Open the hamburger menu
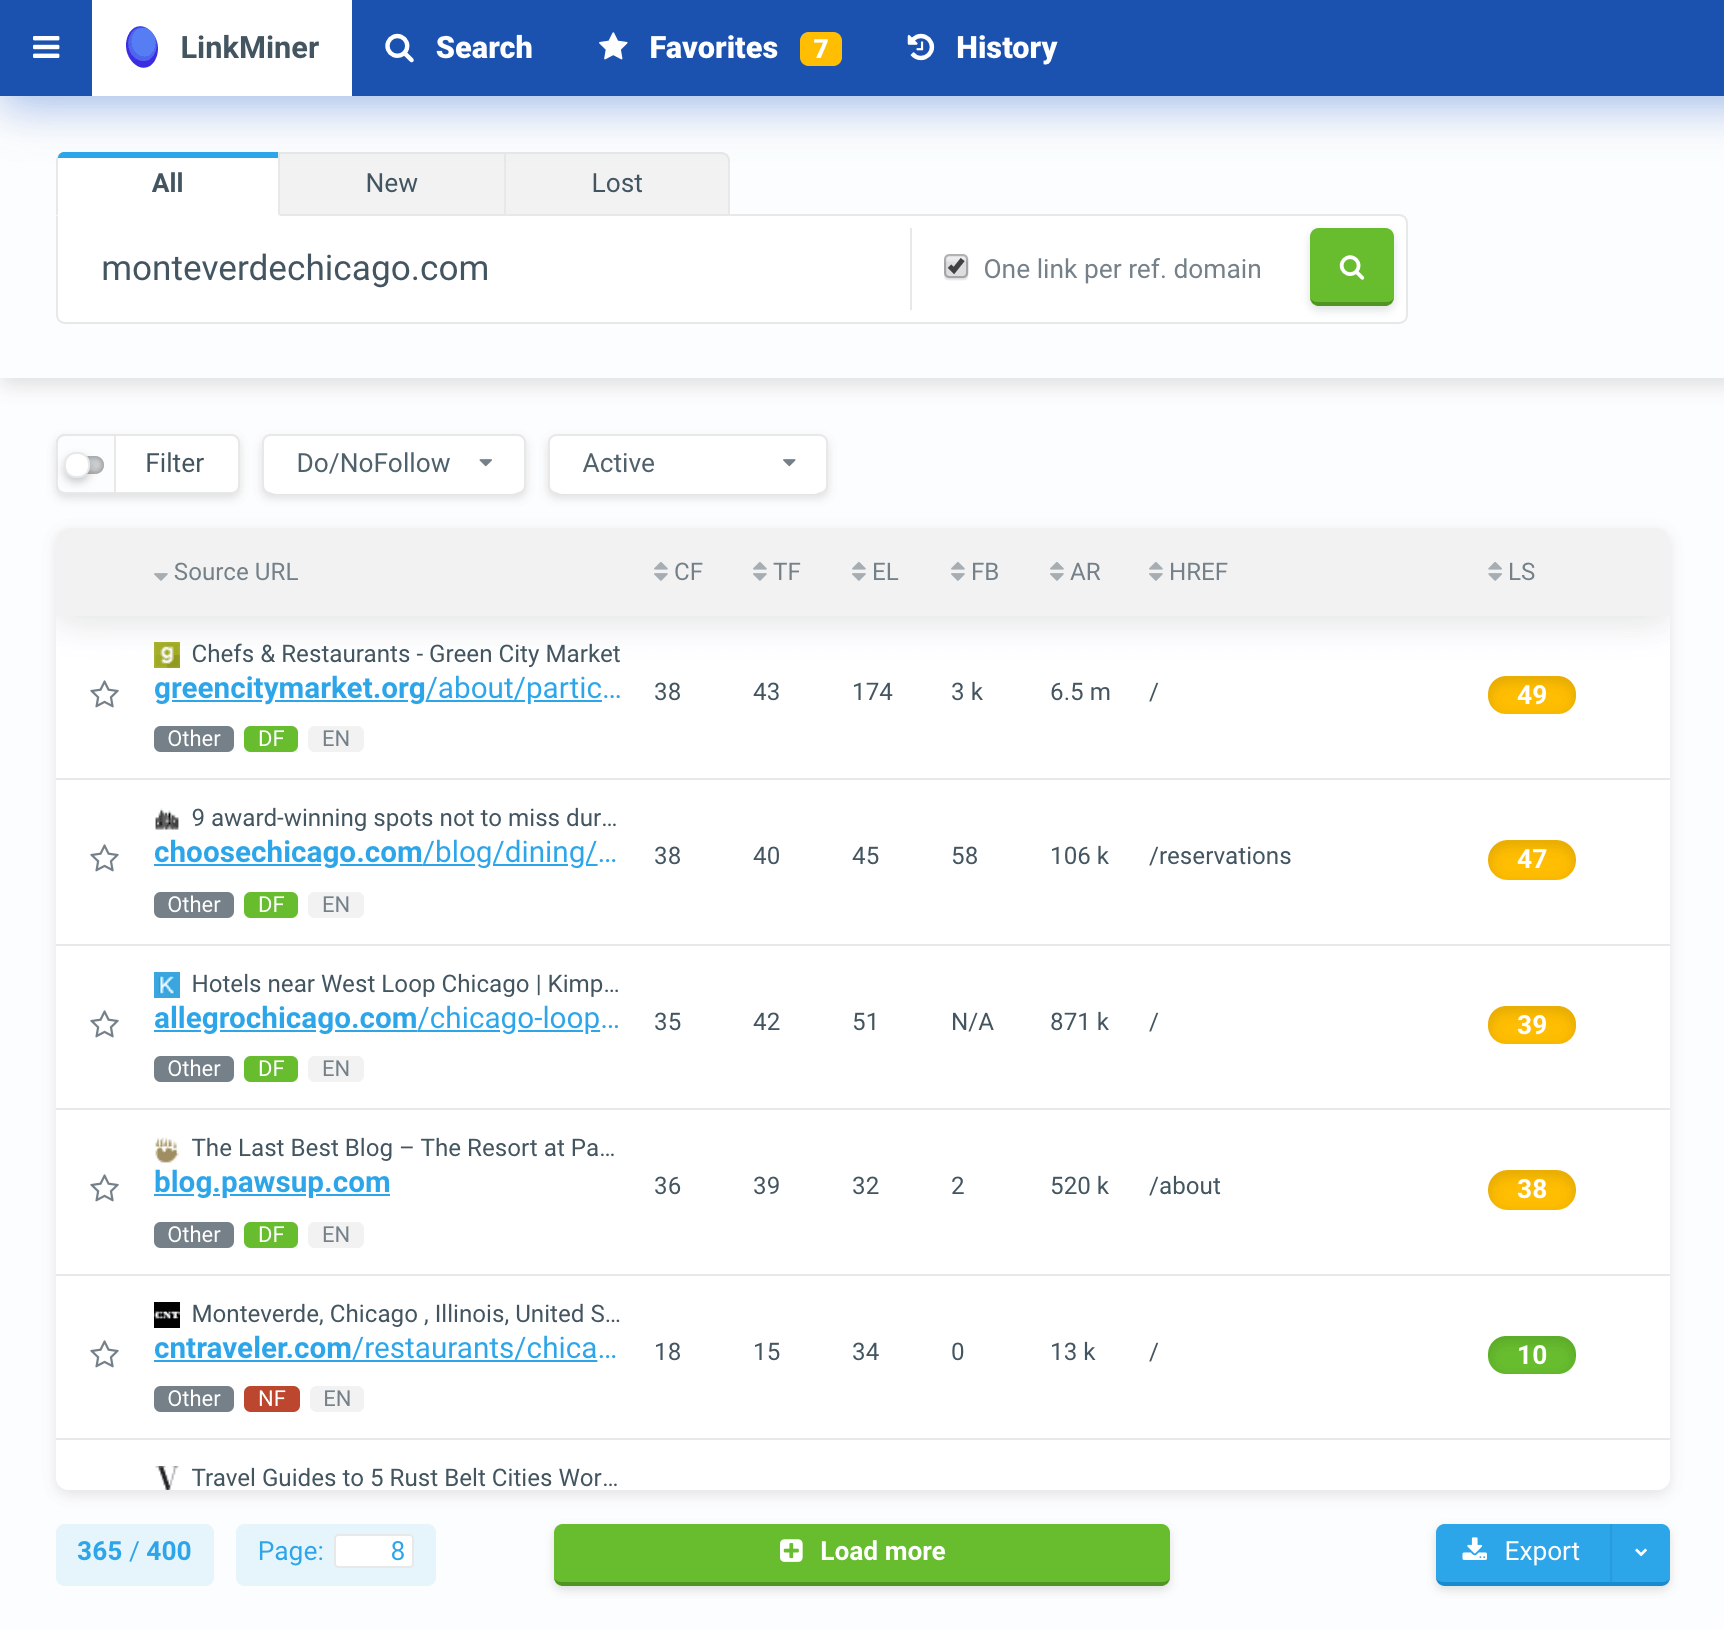Image resolution: width=1724 pixels, height=1630 pixels. 46,48
